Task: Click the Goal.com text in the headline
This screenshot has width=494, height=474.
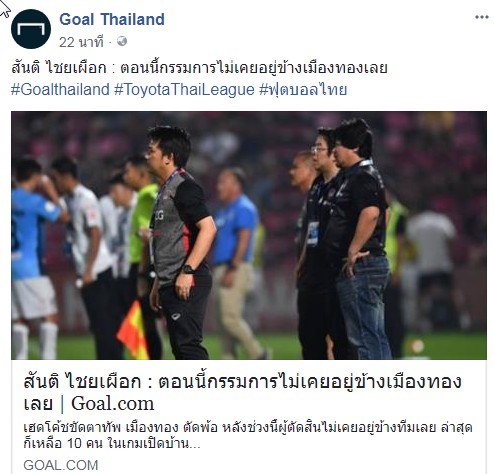Action: pos(112,404)
